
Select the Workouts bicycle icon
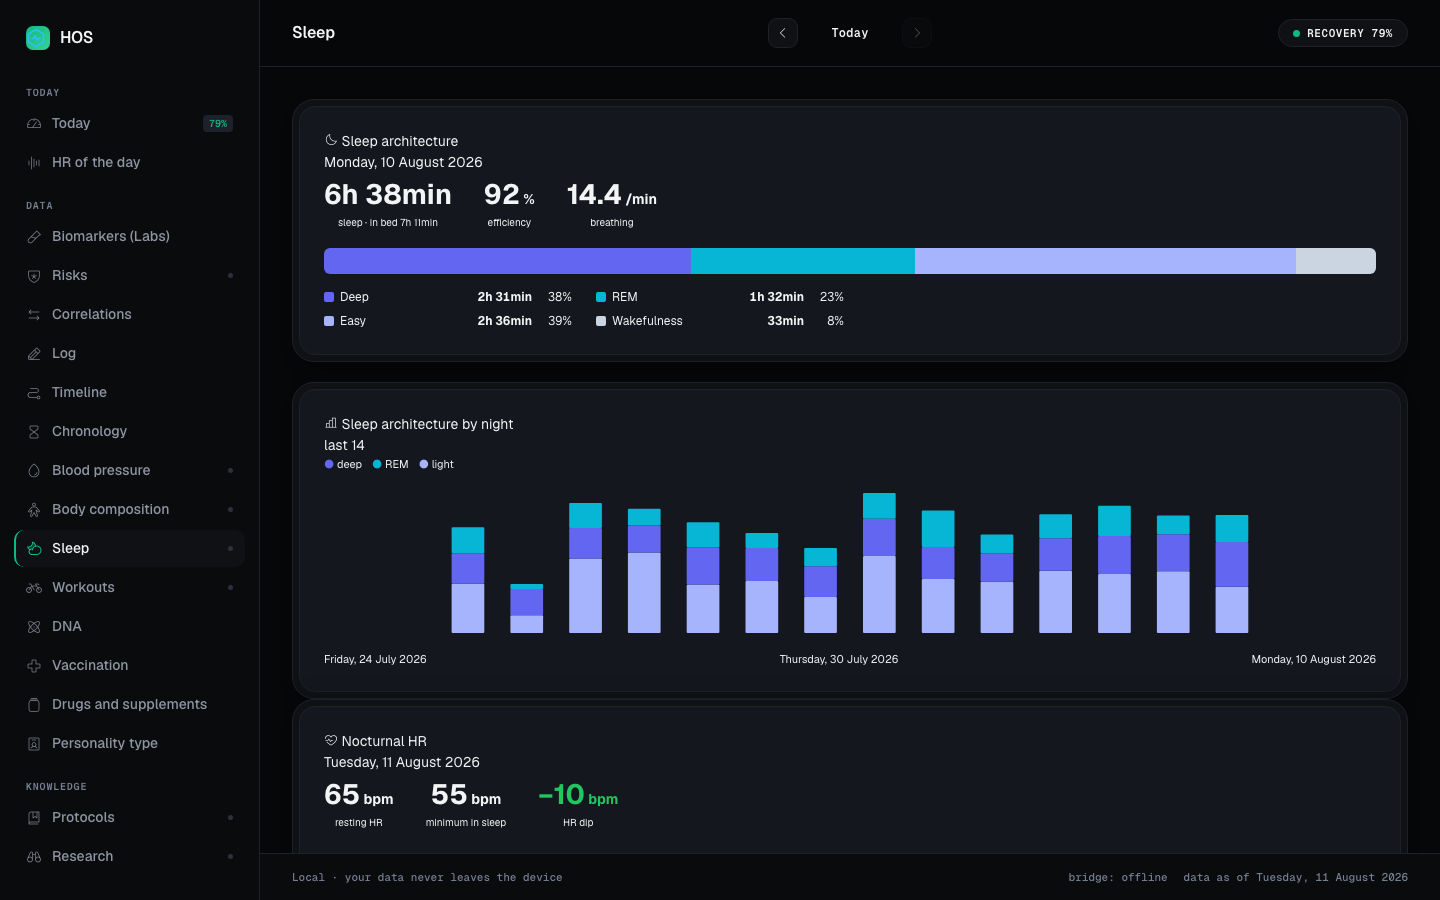point(34,588)
